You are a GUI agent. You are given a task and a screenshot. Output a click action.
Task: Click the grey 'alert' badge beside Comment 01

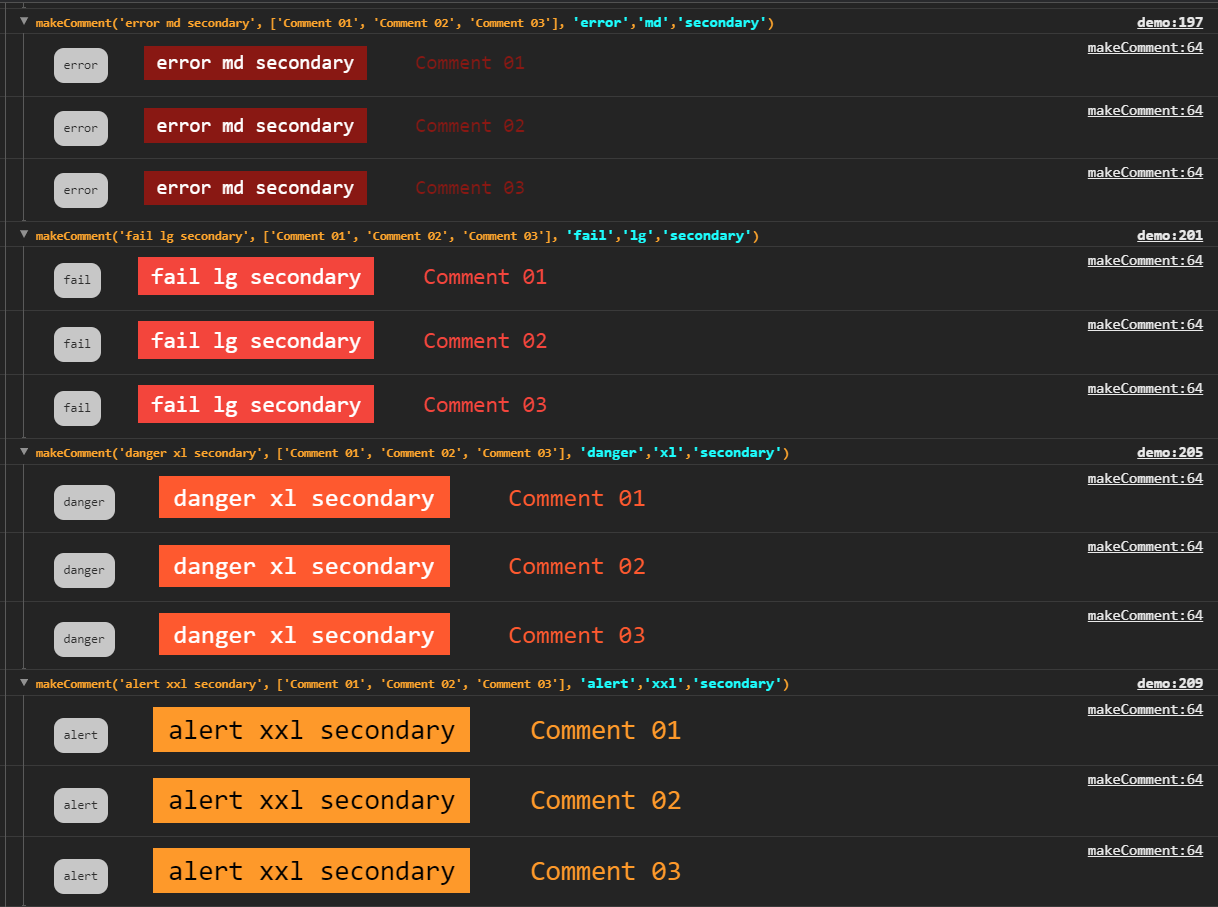coord(81,735)
